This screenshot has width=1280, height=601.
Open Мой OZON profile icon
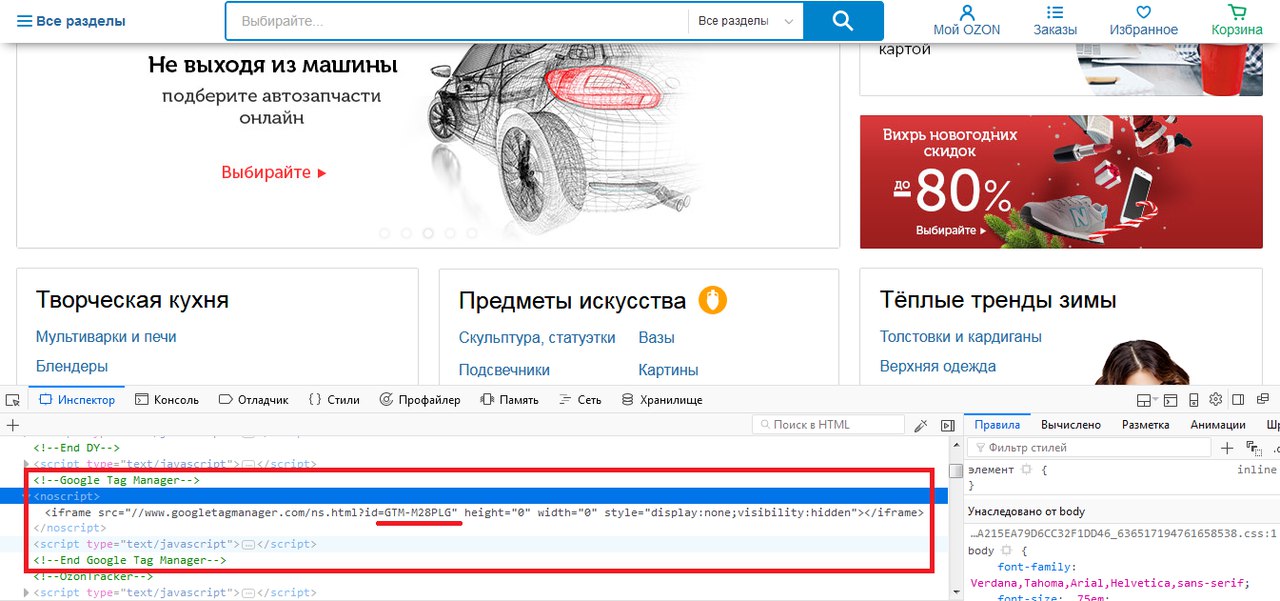[967, 13]
